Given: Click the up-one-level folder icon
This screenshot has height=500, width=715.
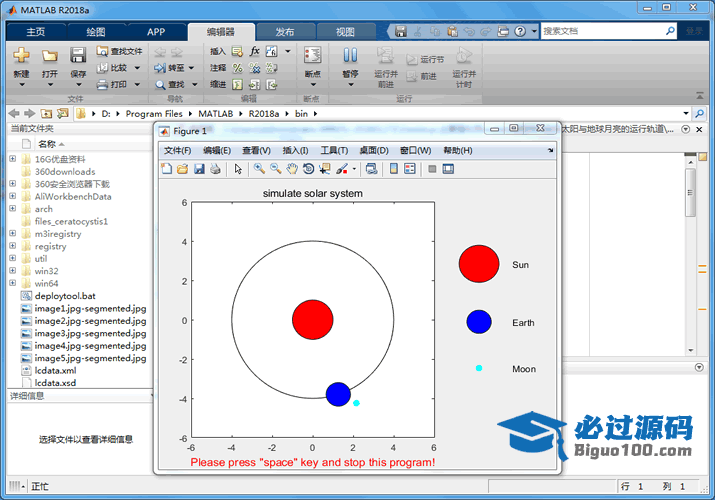Looking at the screenshot, I should tap(46, 113).
